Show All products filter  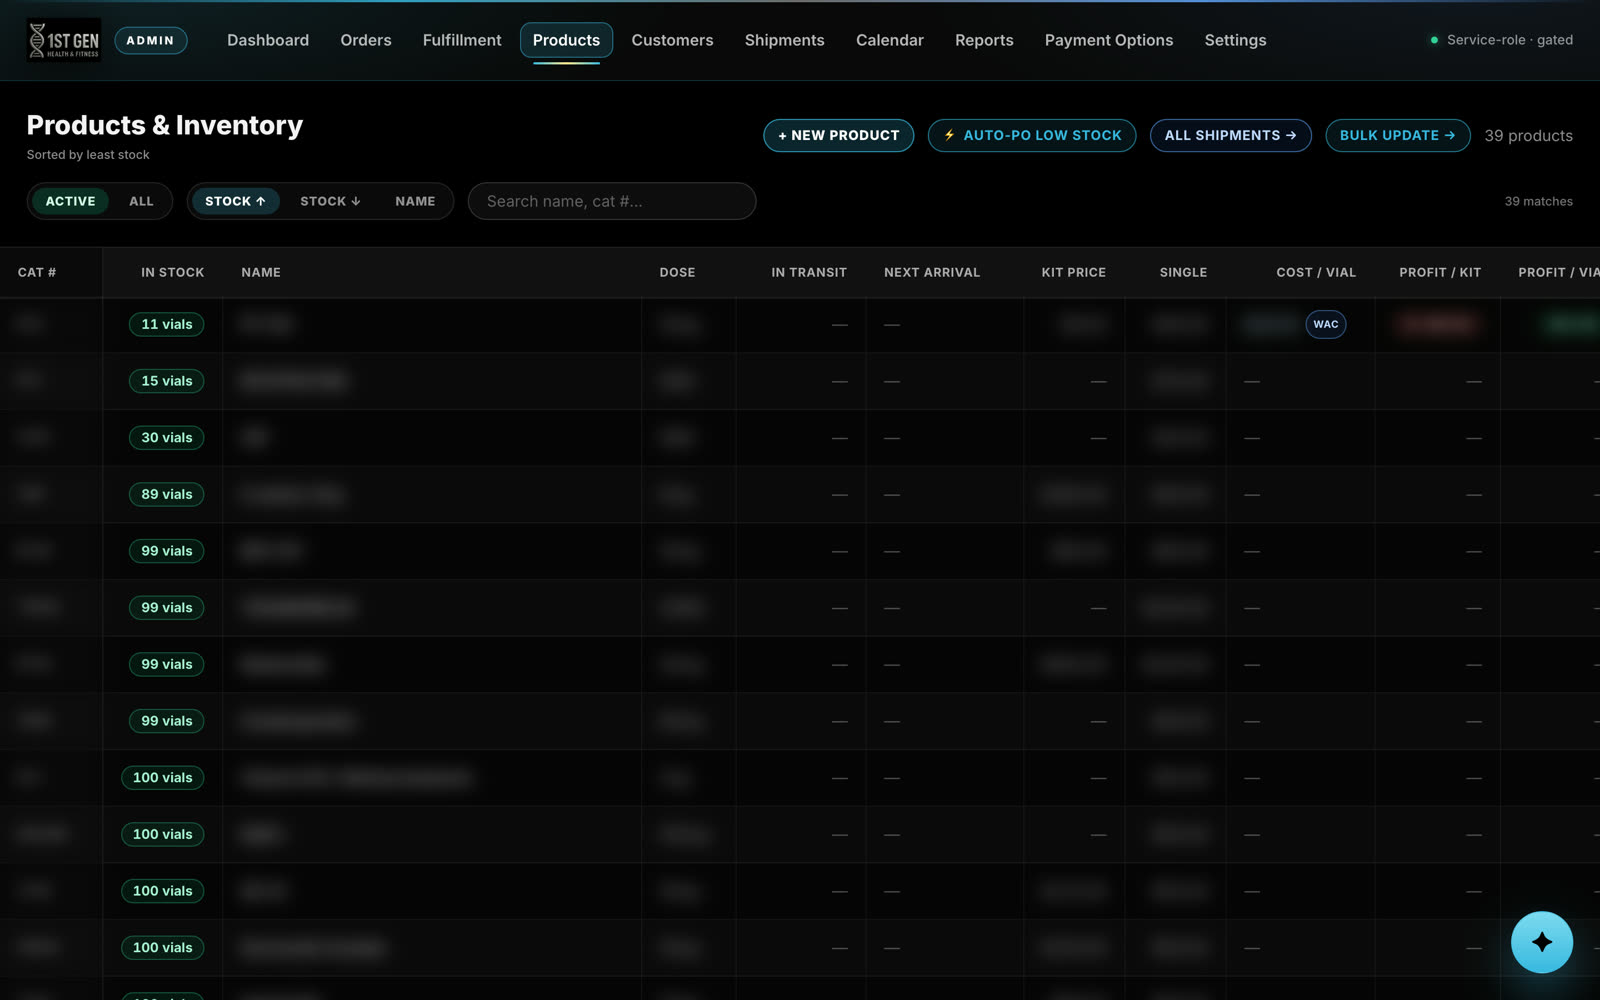pyautogui.click(x=141, y=201)
